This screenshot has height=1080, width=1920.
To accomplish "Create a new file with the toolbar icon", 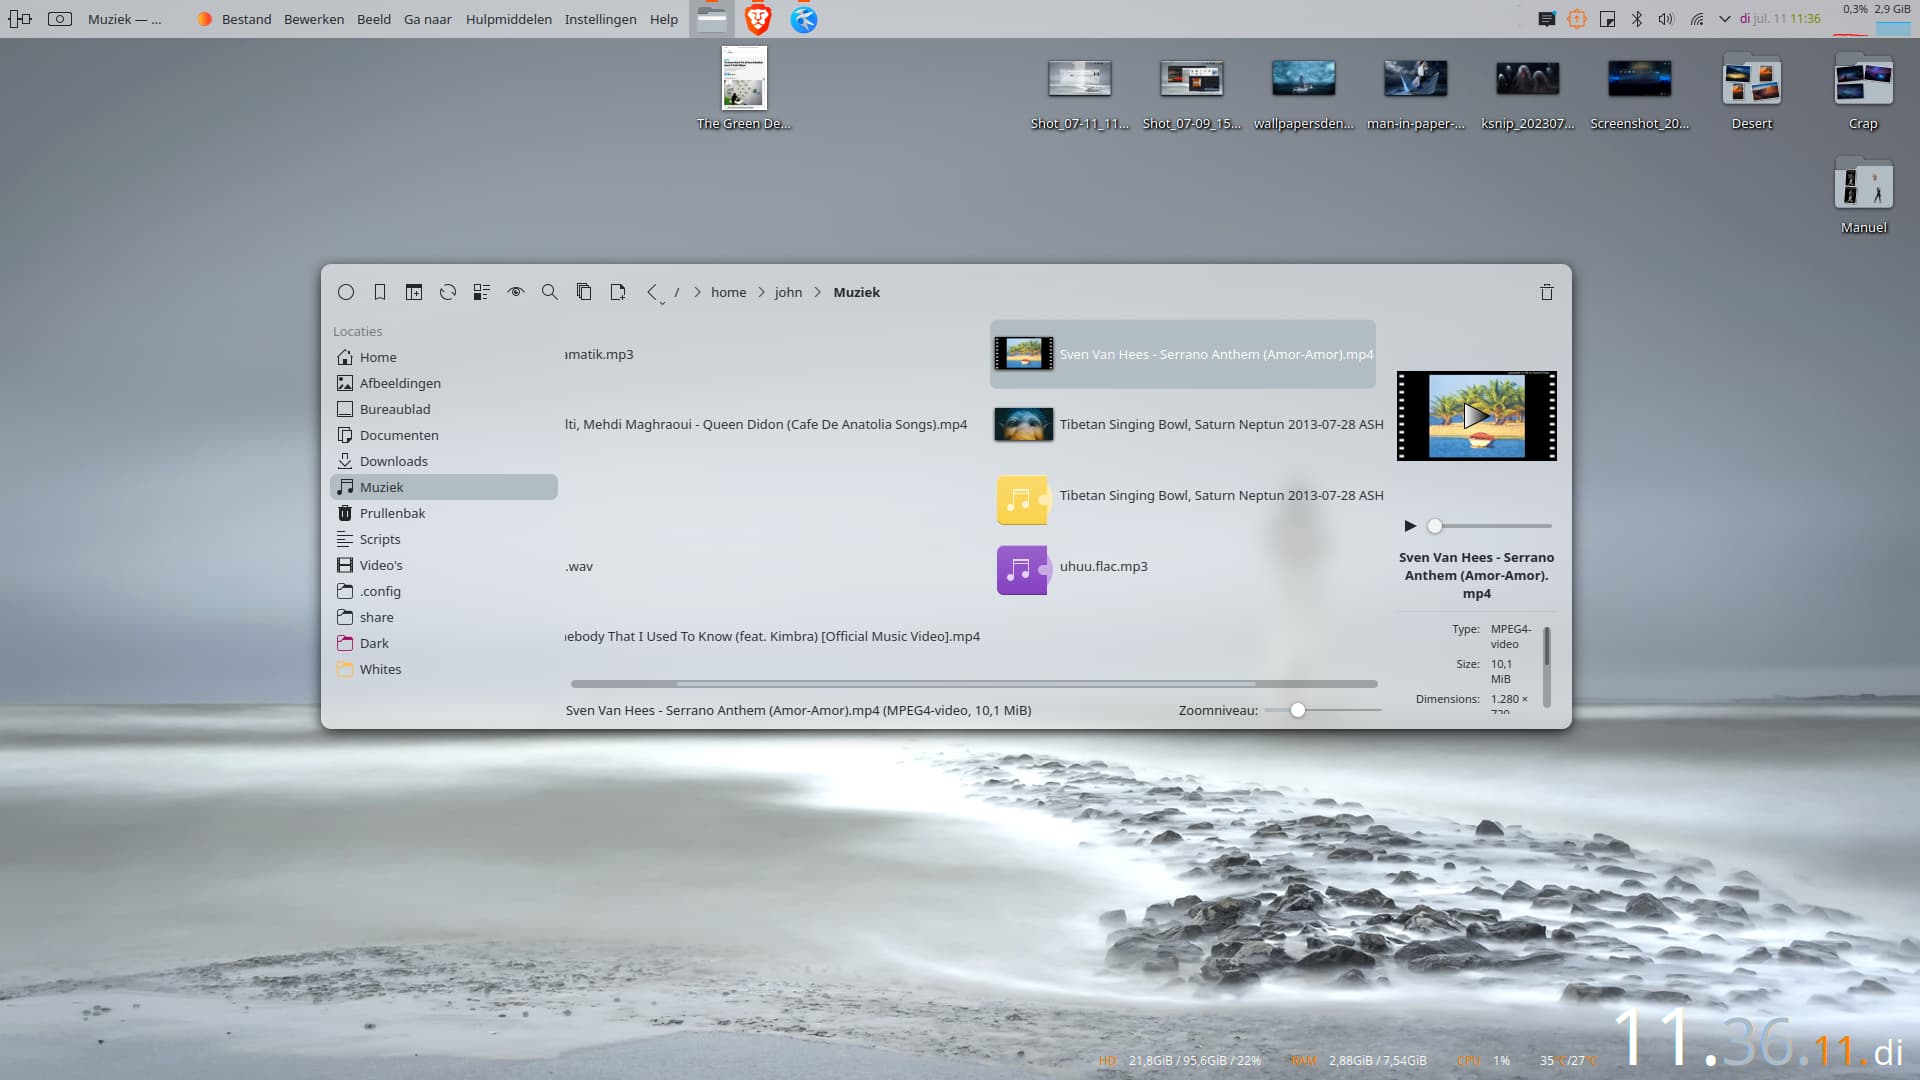I will click(618, 292).
